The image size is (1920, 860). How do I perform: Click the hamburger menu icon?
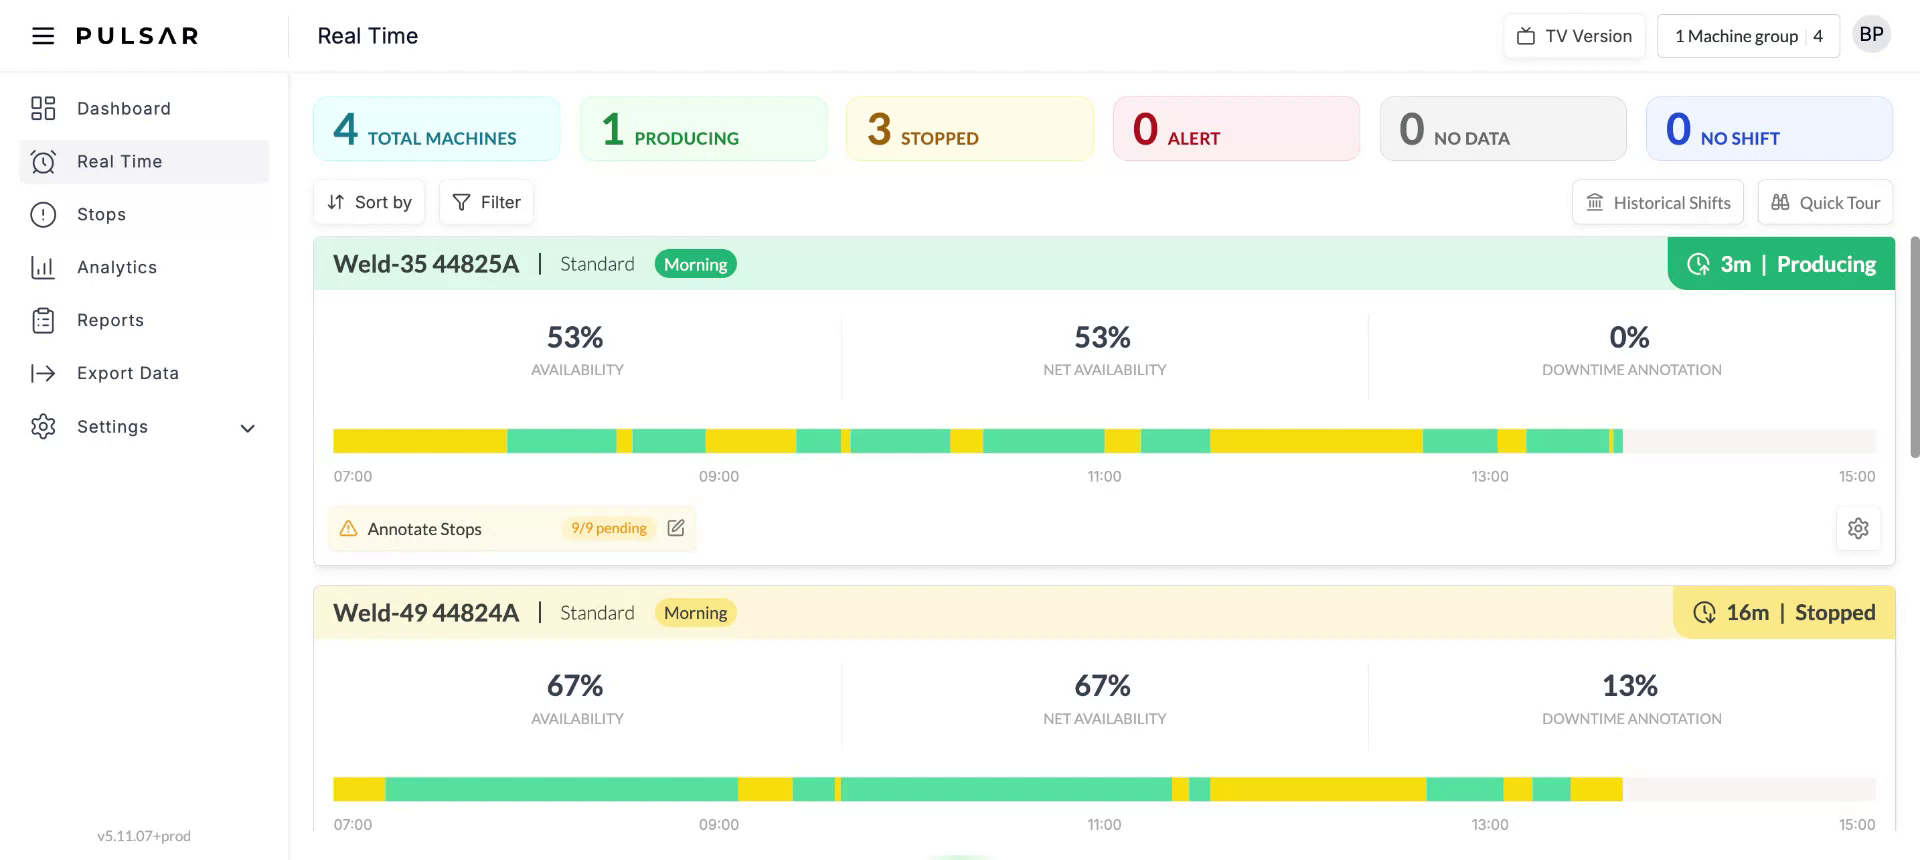(x=42, y=36)
